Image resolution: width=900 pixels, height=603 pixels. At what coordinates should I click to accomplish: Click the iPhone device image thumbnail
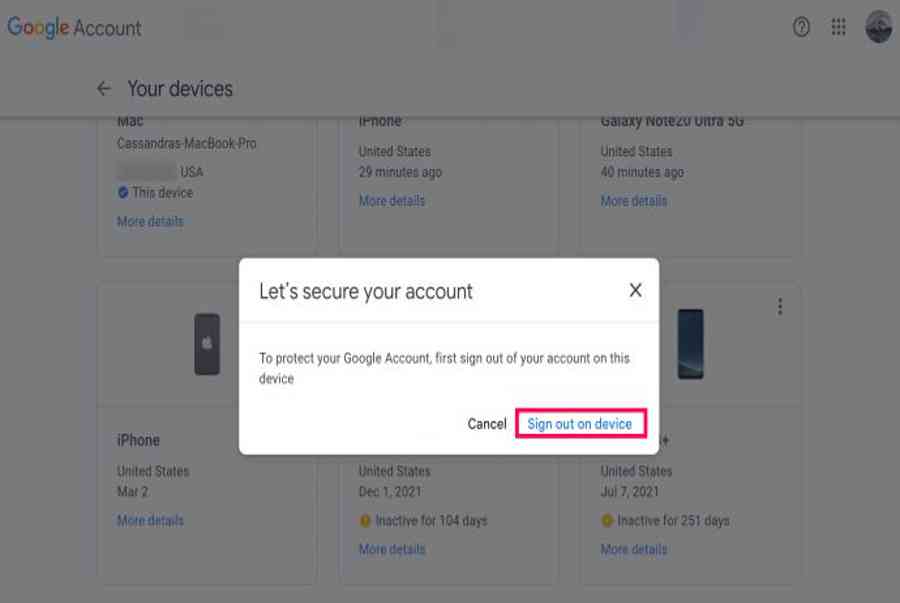(x=207, y=344)
